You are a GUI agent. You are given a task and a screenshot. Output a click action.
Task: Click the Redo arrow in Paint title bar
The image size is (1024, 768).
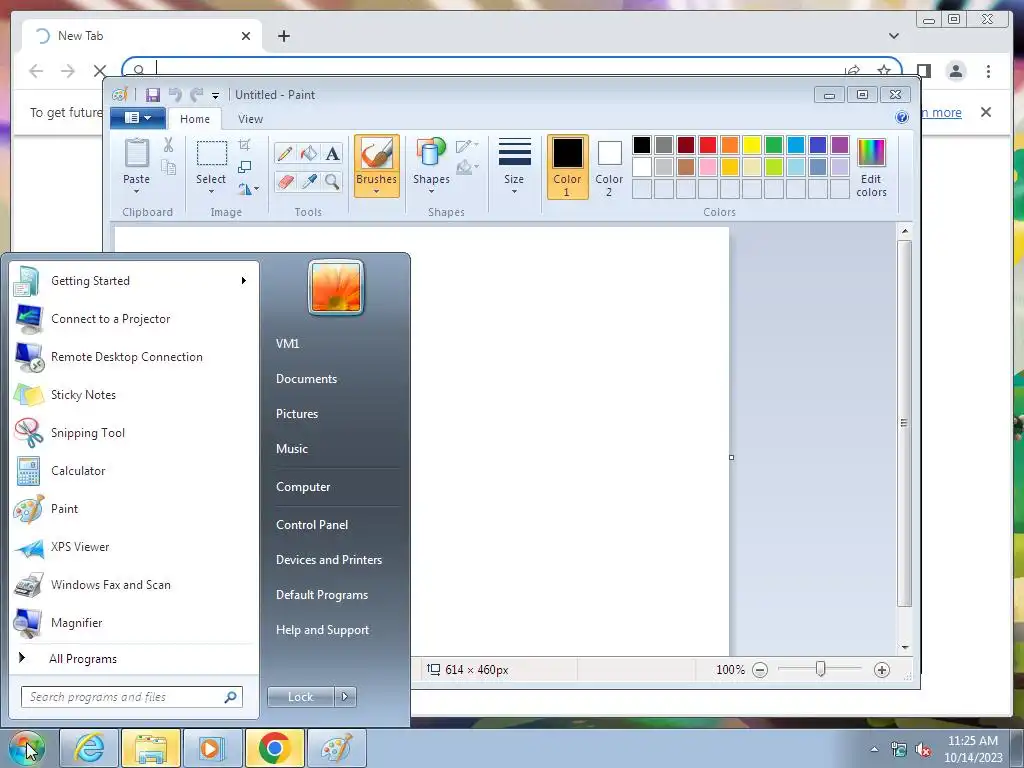[x=196, y=95]
